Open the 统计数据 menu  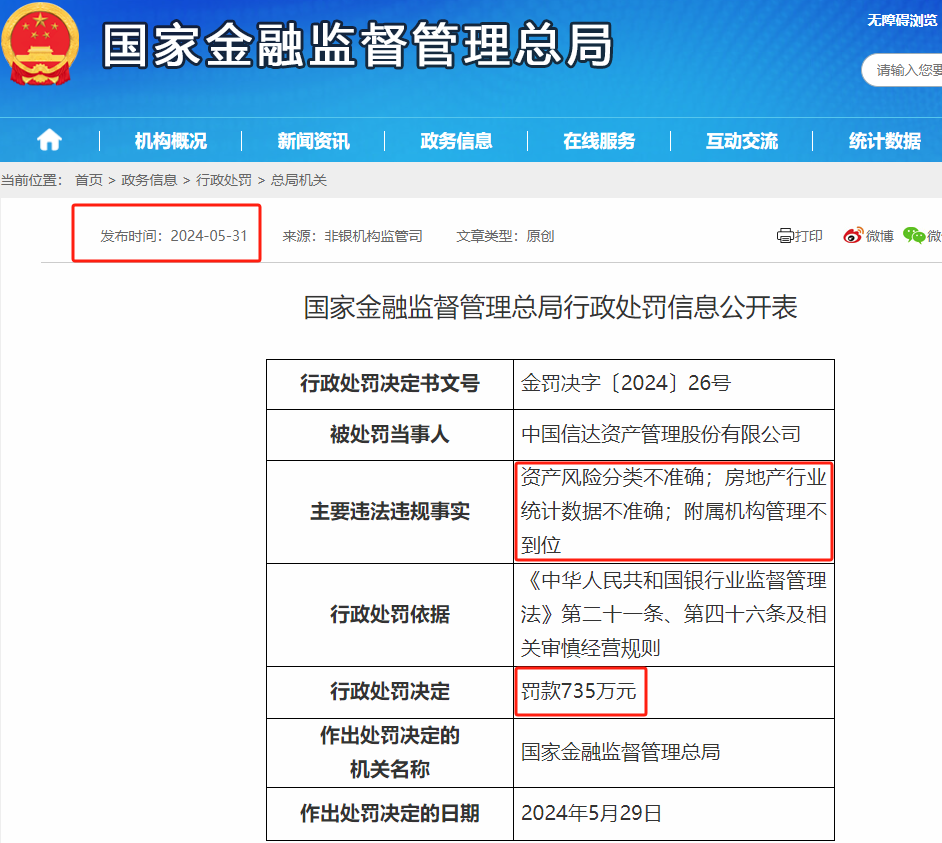884,140
